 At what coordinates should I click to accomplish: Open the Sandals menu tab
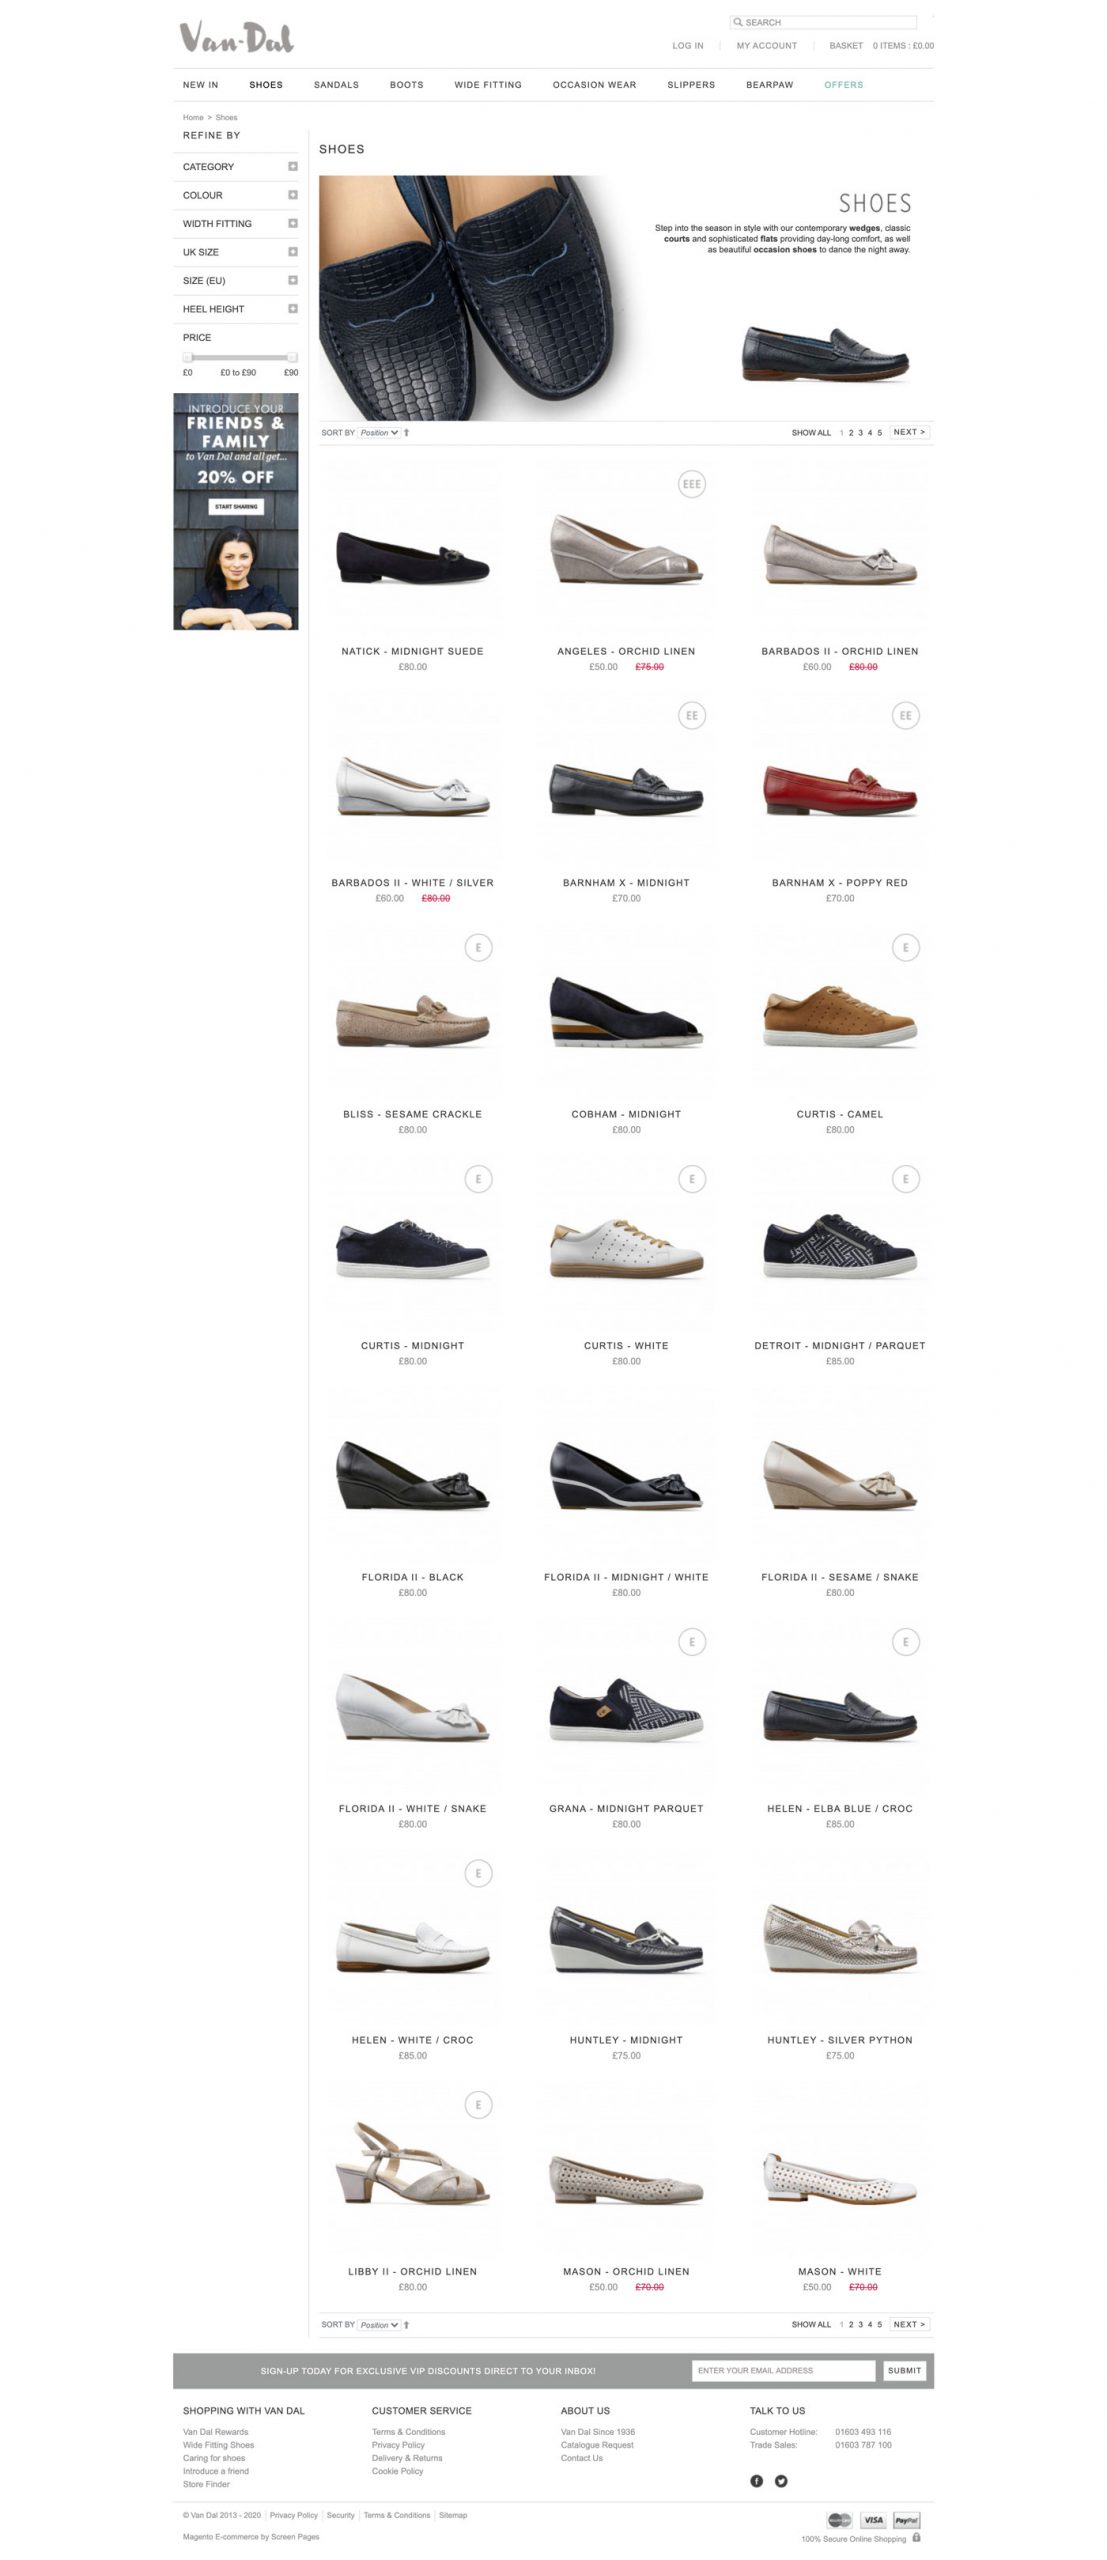pos(336,85)
